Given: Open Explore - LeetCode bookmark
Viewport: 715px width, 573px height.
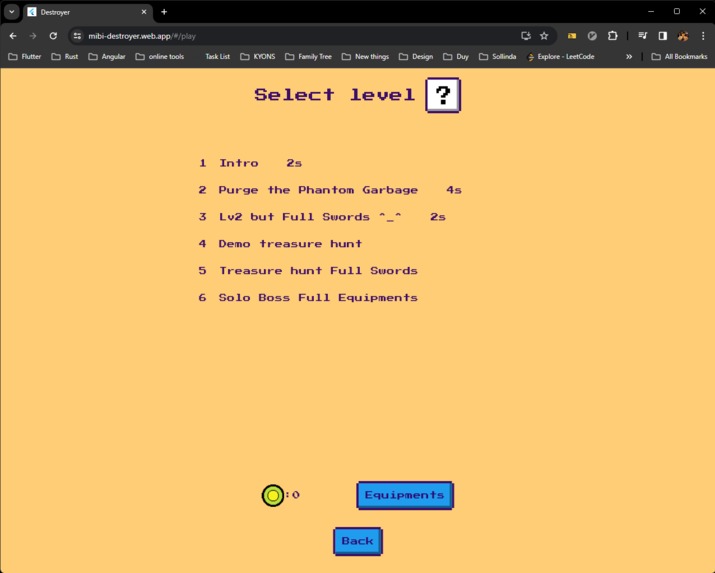Looking at the screenshot, I should click(560, 57).
